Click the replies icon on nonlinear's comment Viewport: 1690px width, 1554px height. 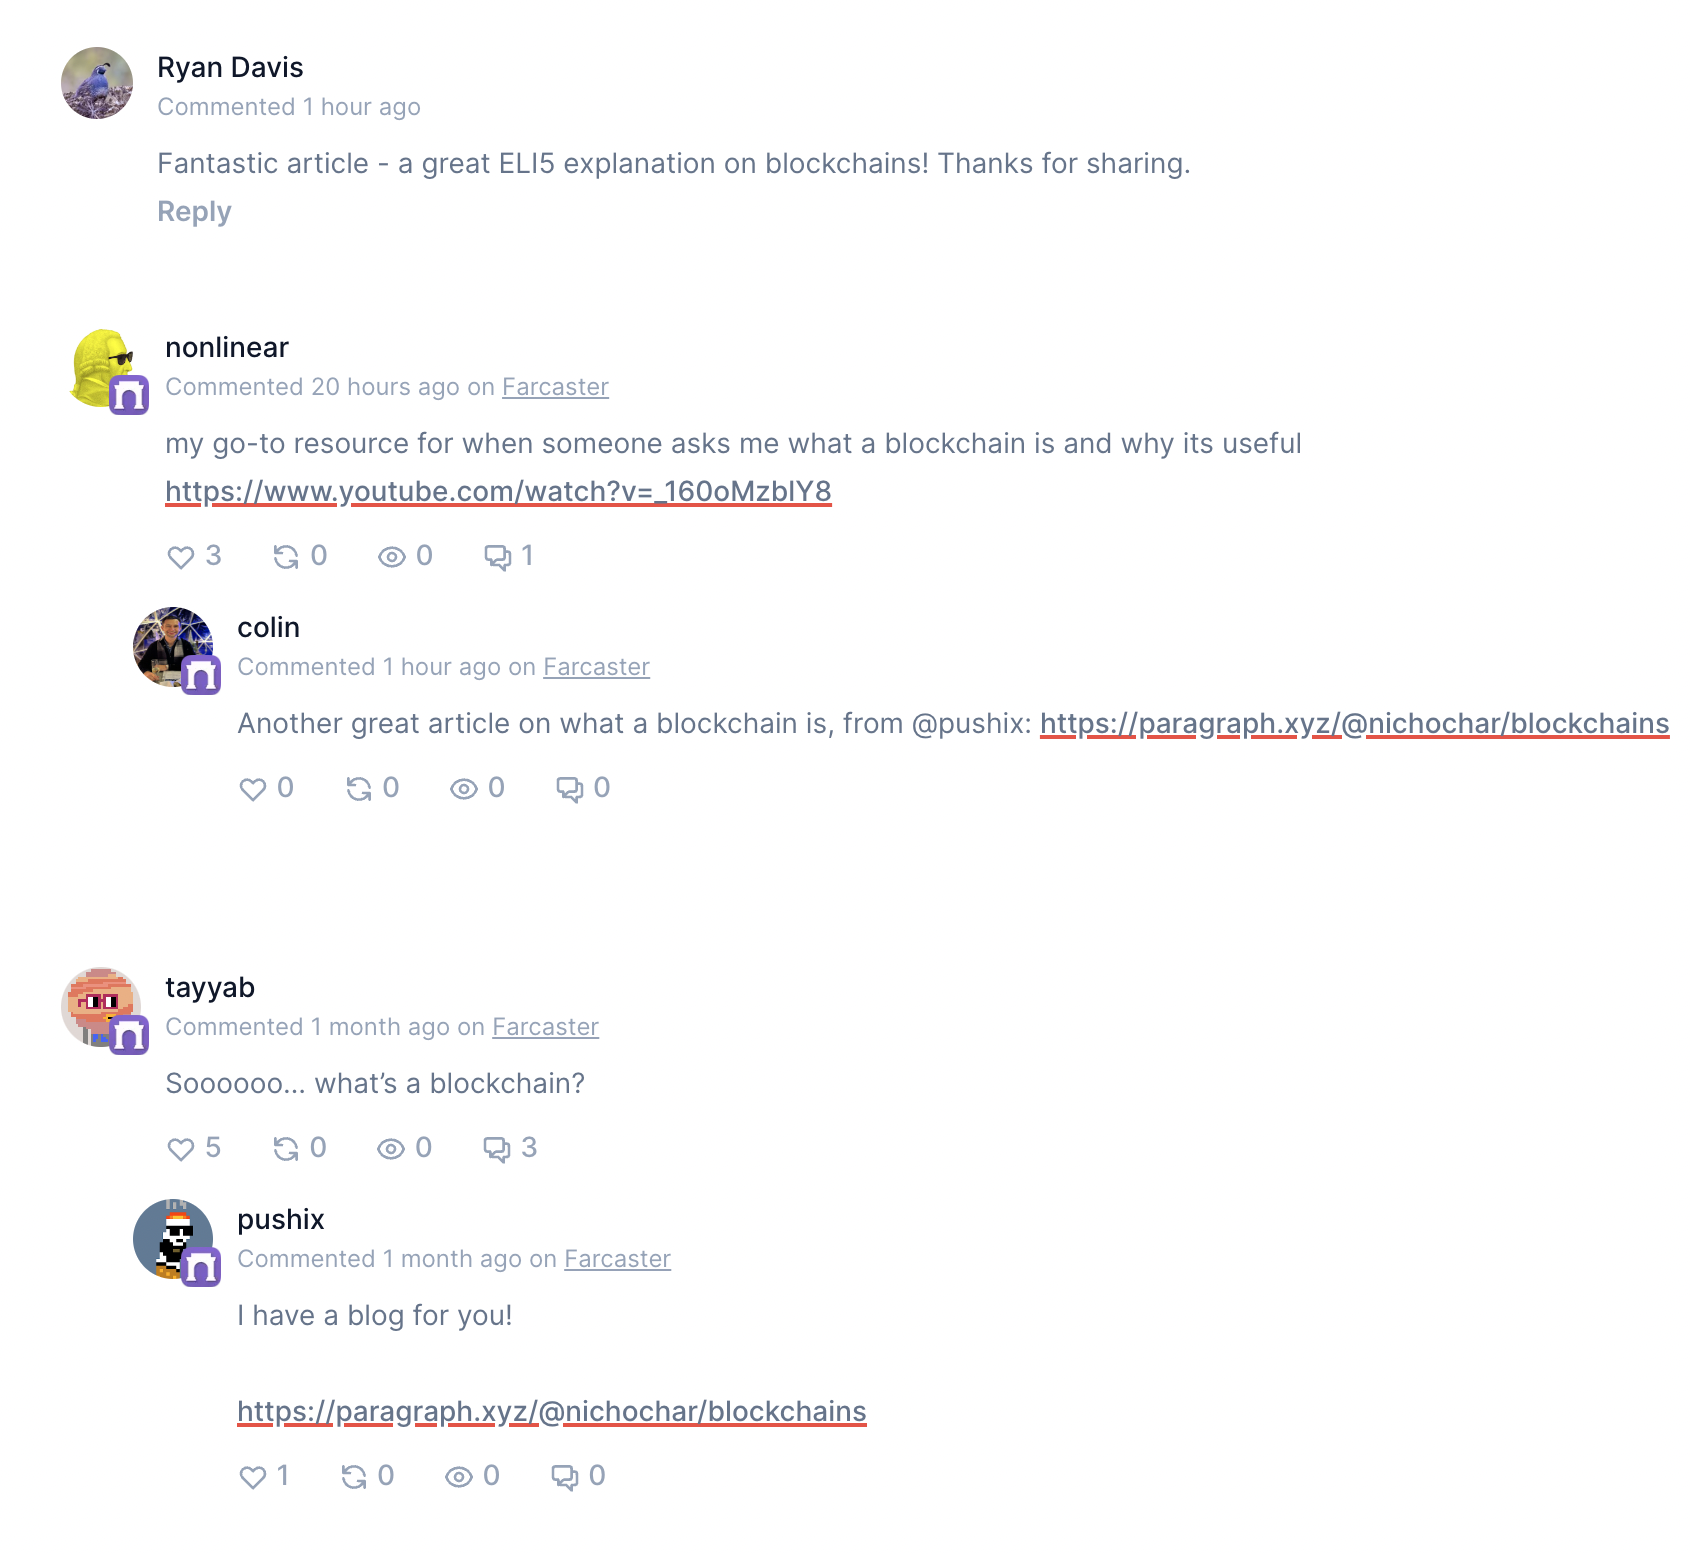coord(497,557)
